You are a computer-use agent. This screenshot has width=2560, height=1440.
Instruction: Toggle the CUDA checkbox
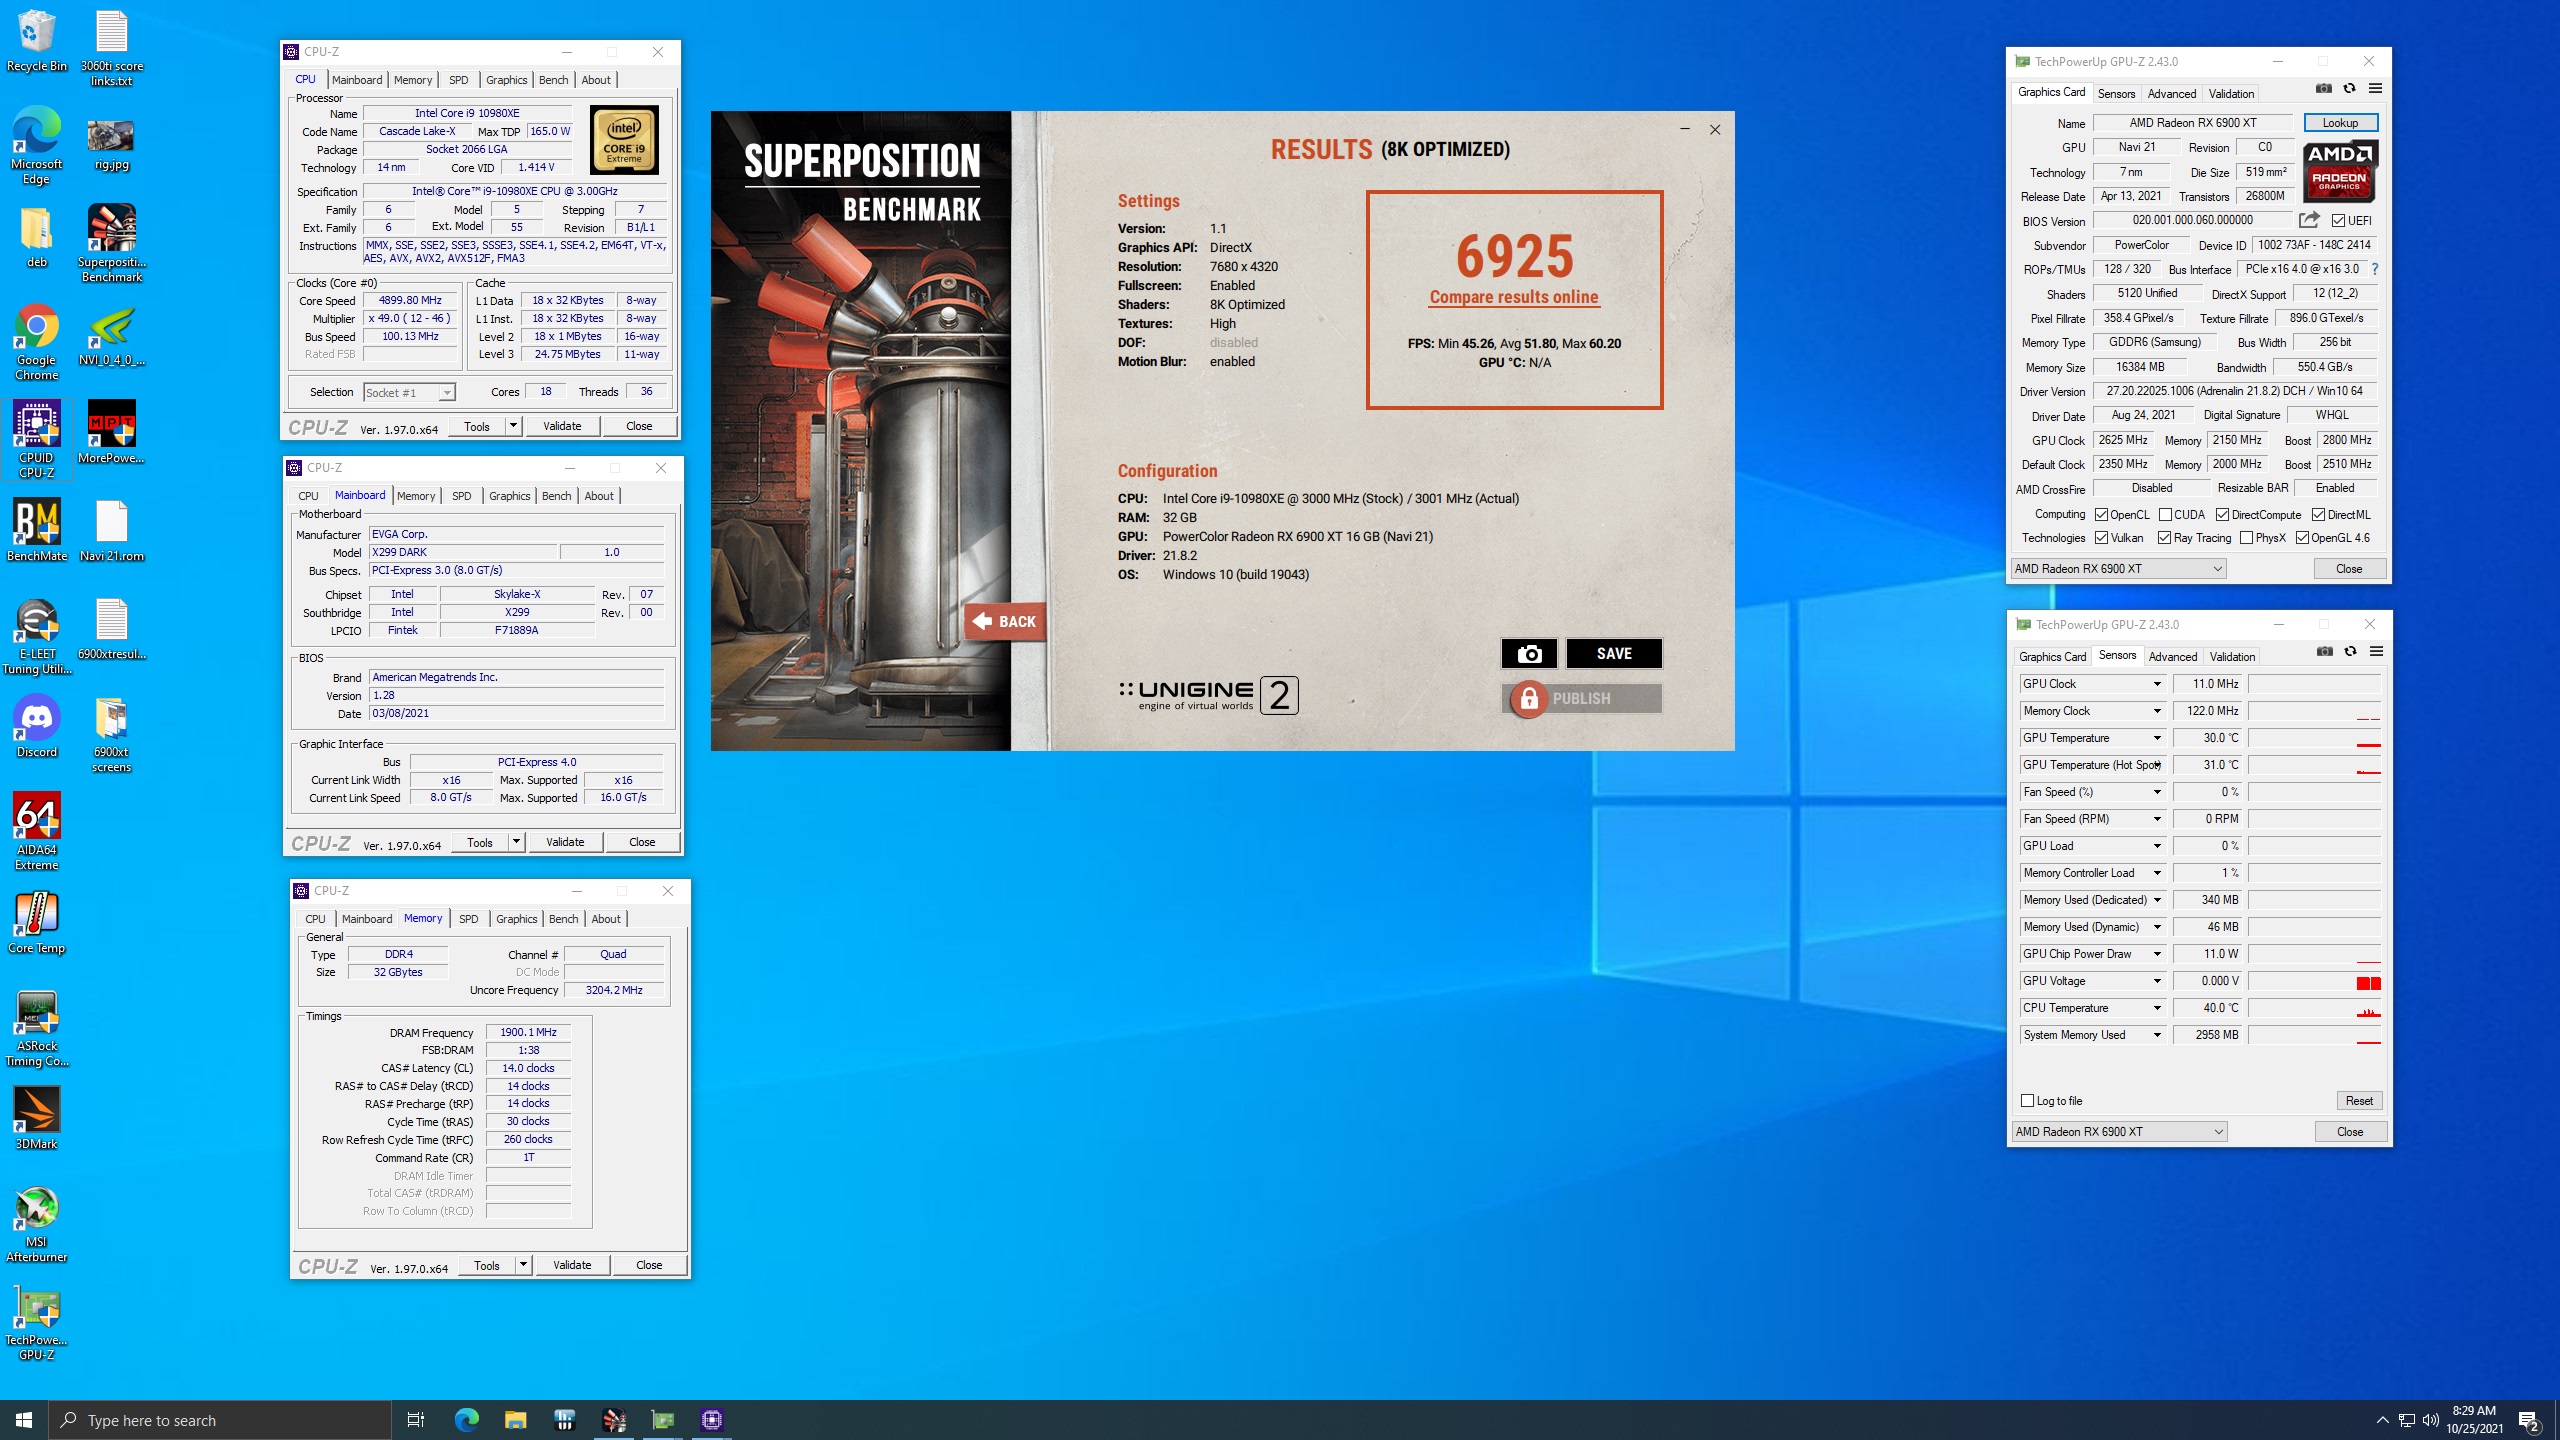2165,515
